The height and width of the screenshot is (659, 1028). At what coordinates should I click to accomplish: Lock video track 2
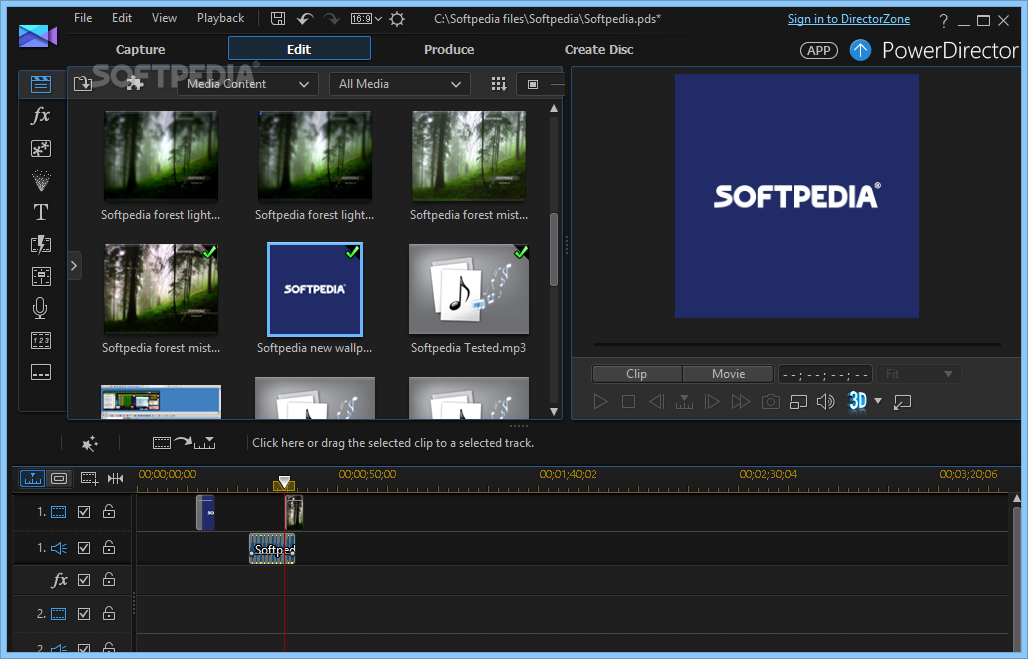pos(109,613)
